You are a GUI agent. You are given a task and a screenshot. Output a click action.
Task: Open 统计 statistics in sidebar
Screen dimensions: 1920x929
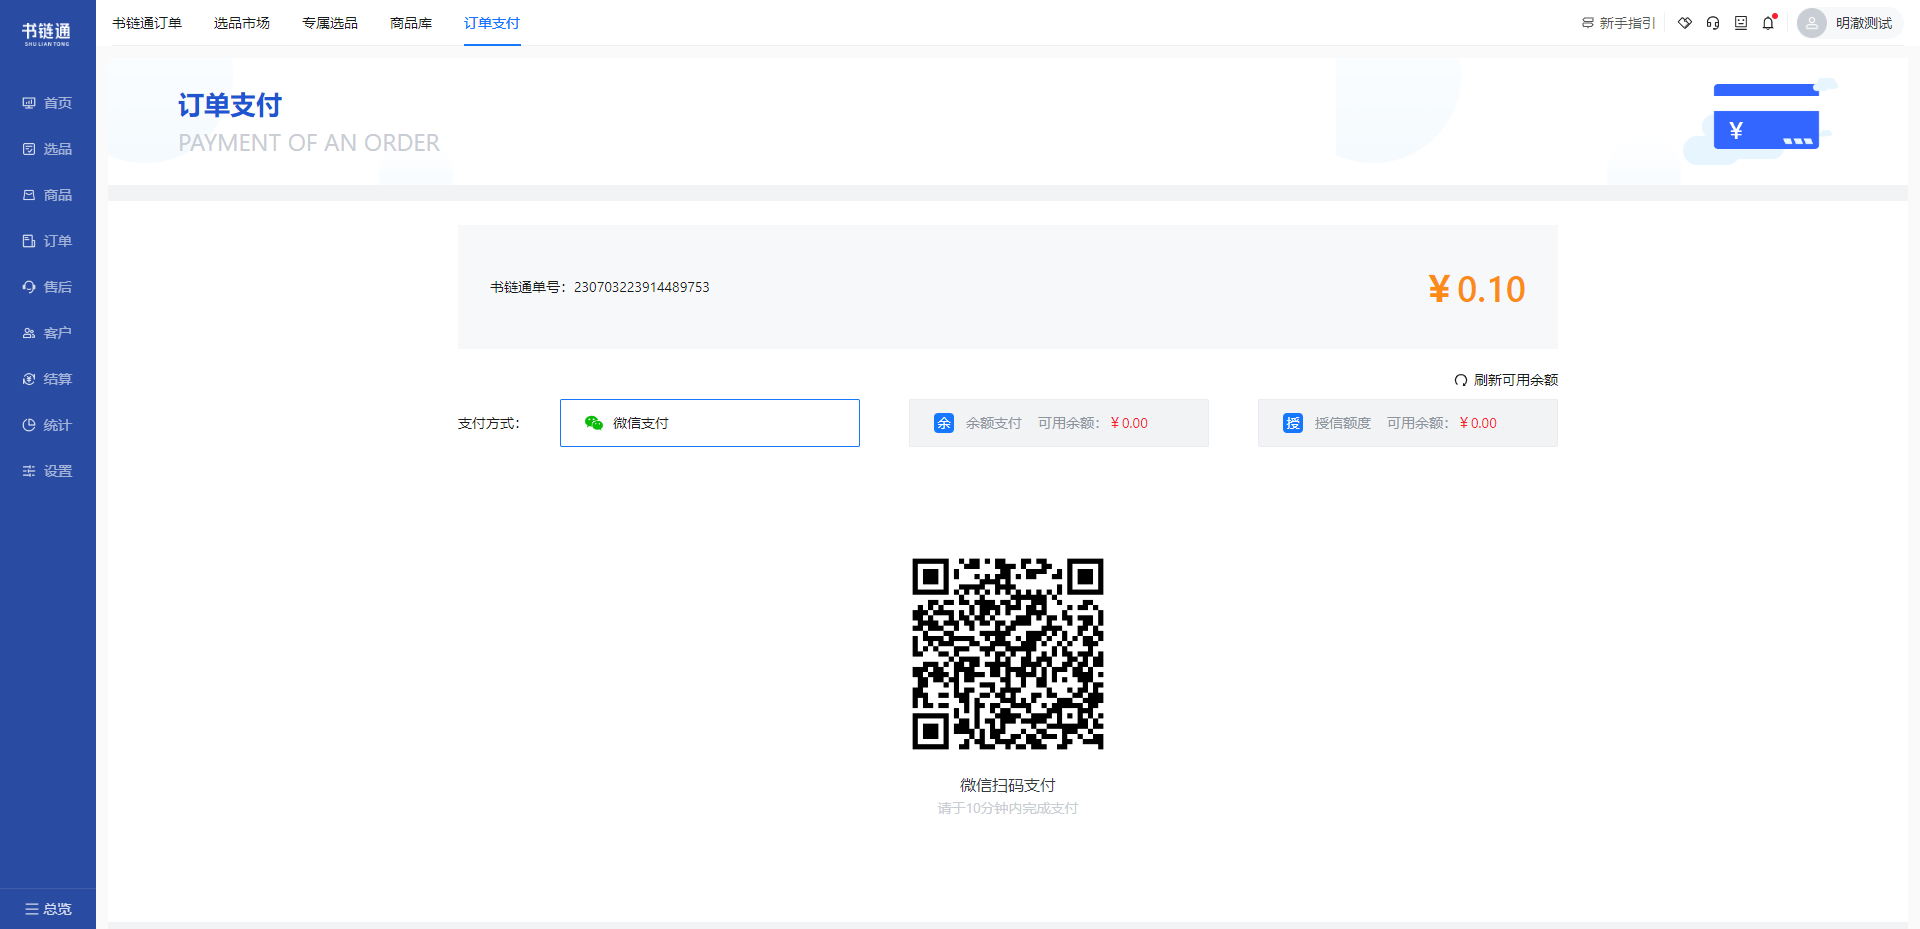(x=47, y=425)
